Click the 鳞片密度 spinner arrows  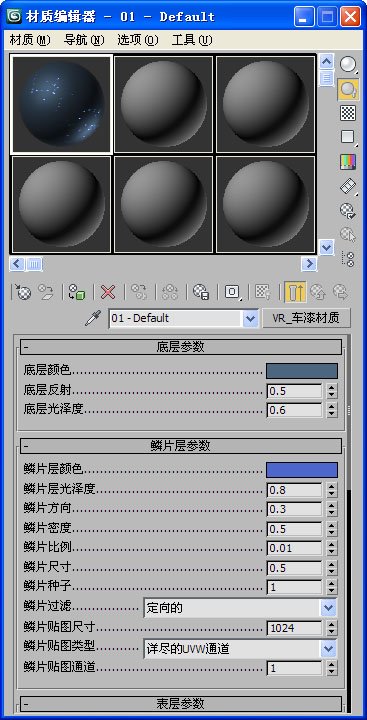(x=332, y=529)
